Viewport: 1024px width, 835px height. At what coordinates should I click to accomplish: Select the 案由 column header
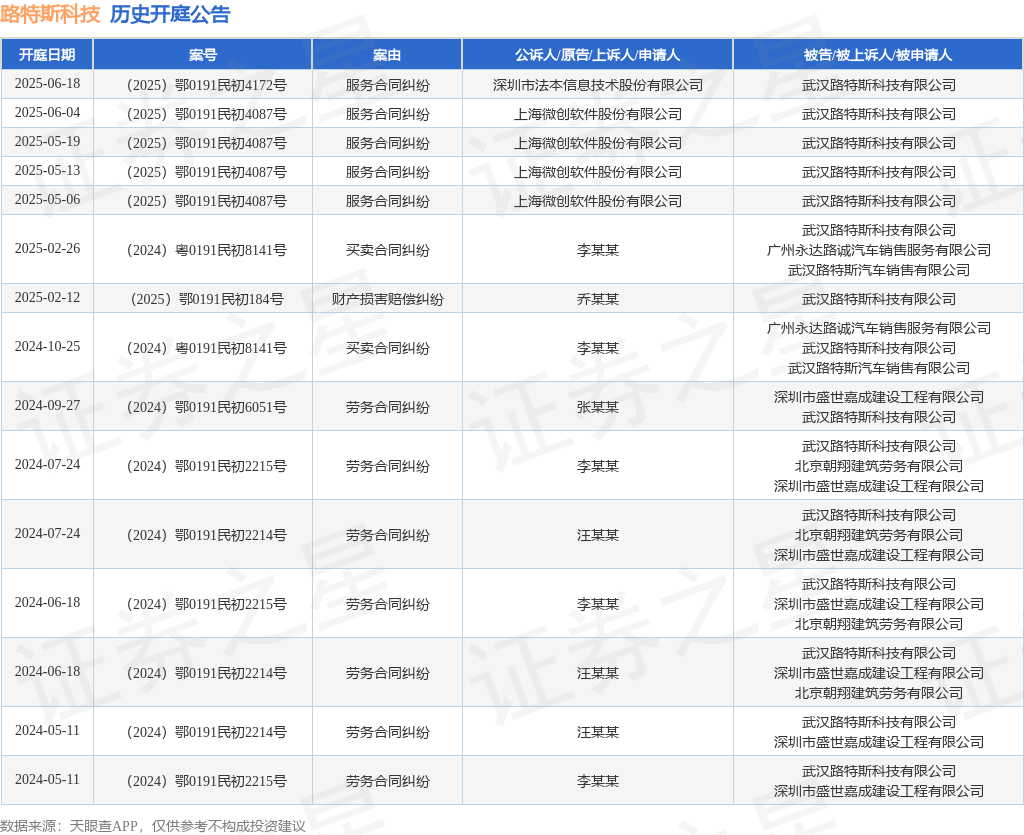point(387,55)
